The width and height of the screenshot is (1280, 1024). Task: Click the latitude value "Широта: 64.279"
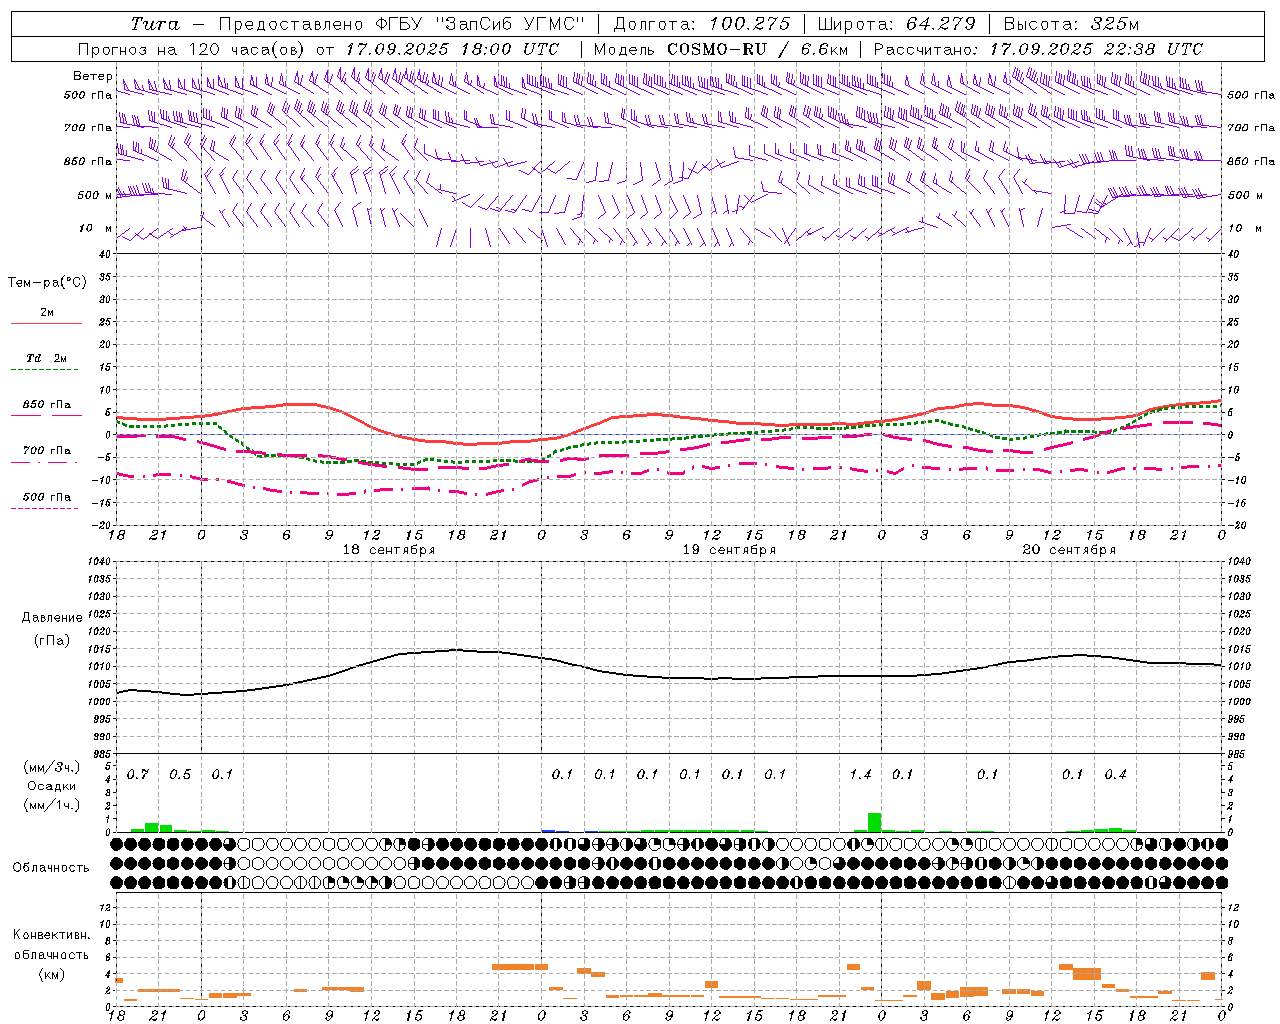896,24
